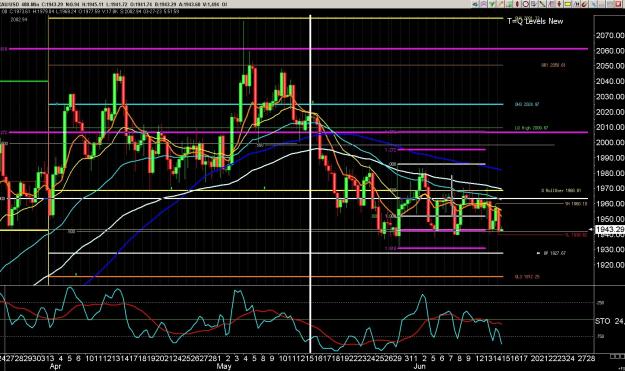Click the Jun month label on date axis
The image size is (625, 371).
coord(419,366)
